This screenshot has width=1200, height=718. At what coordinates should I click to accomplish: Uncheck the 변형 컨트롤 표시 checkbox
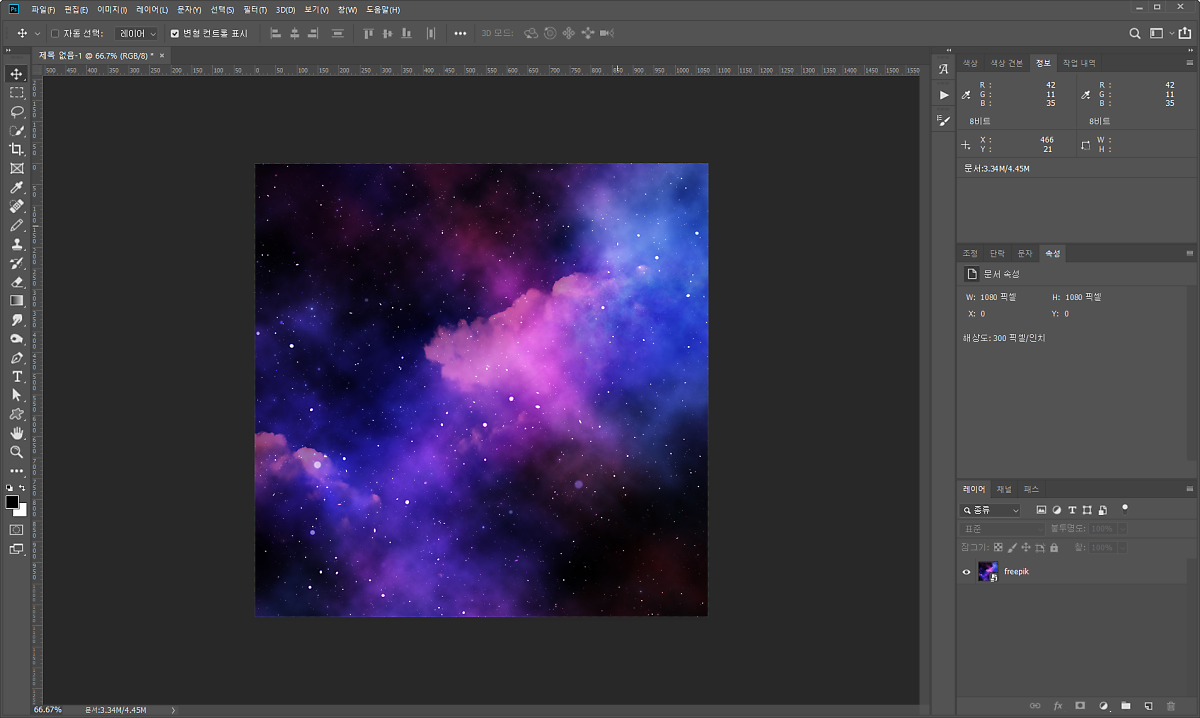point(175,33)
